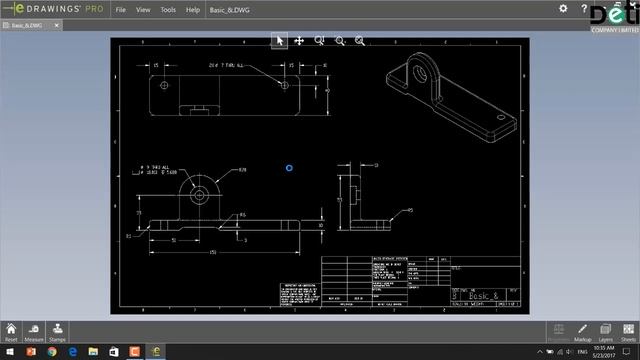Open the volume control in the tray
Image resolution: width=640 pixels, height=360 pixels.
point(569,352)
